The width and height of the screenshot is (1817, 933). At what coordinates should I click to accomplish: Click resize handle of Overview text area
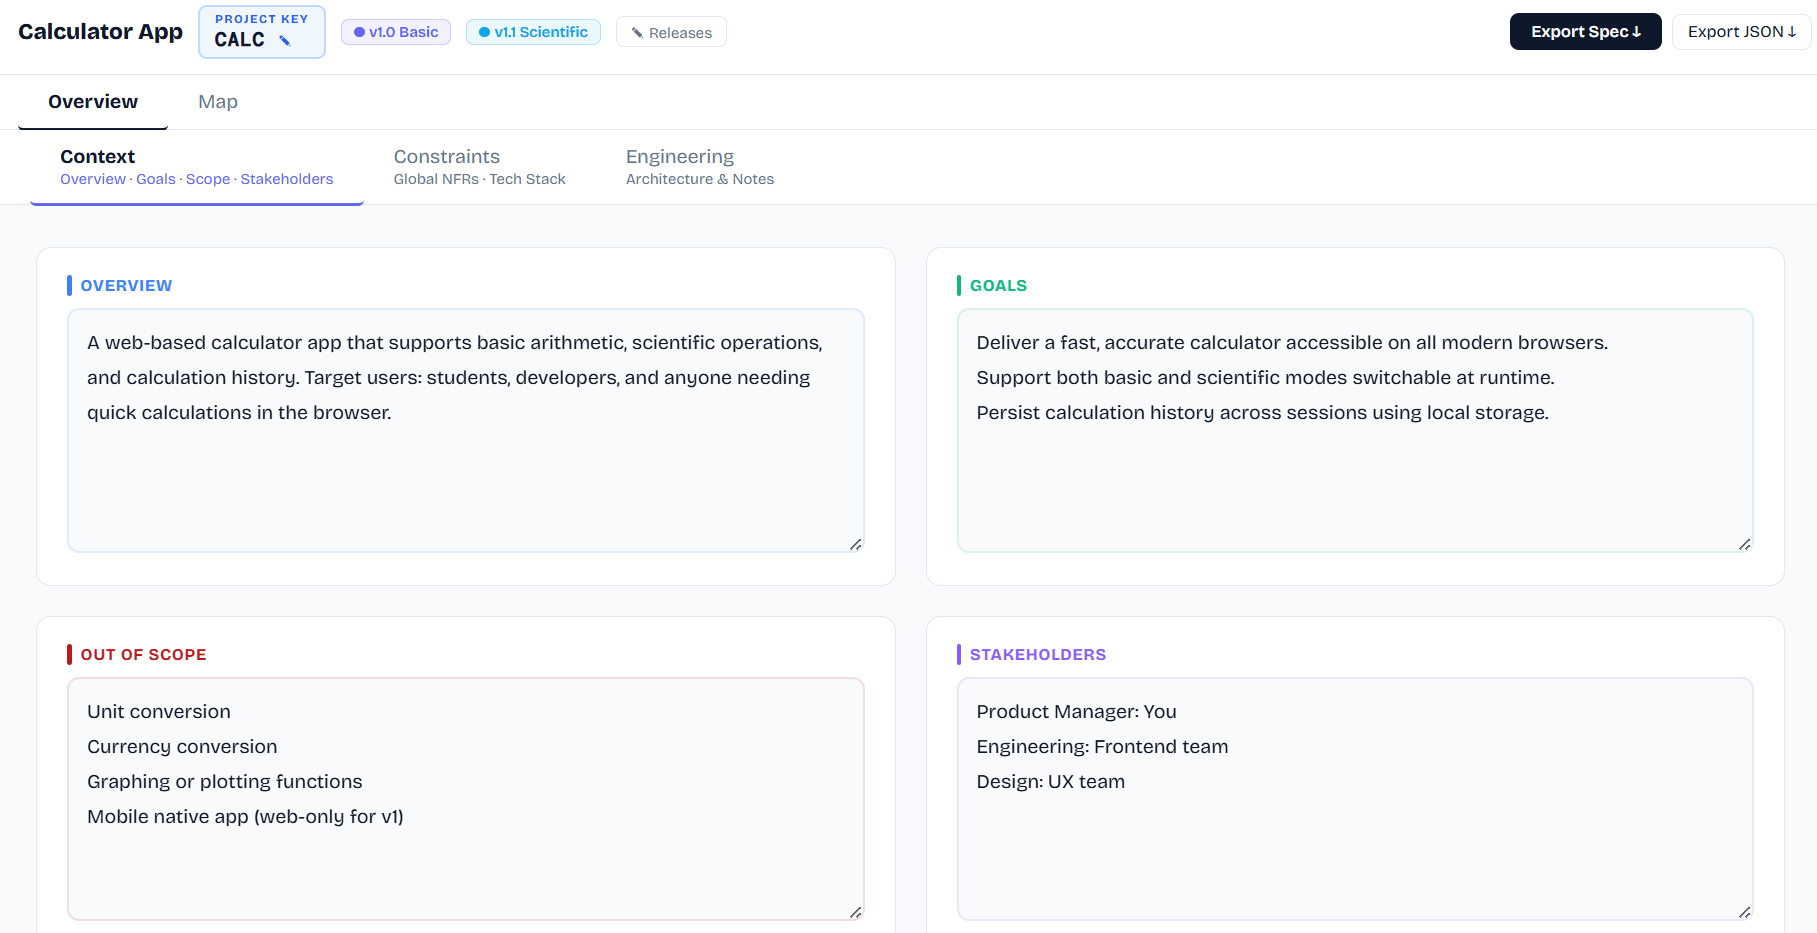point(856,544)
